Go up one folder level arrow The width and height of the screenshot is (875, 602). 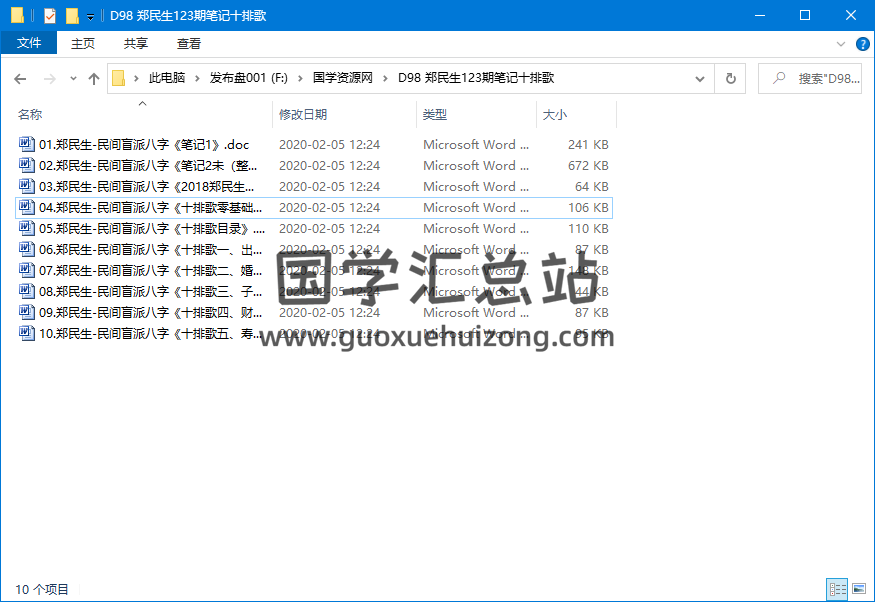[x=94, y=79]
